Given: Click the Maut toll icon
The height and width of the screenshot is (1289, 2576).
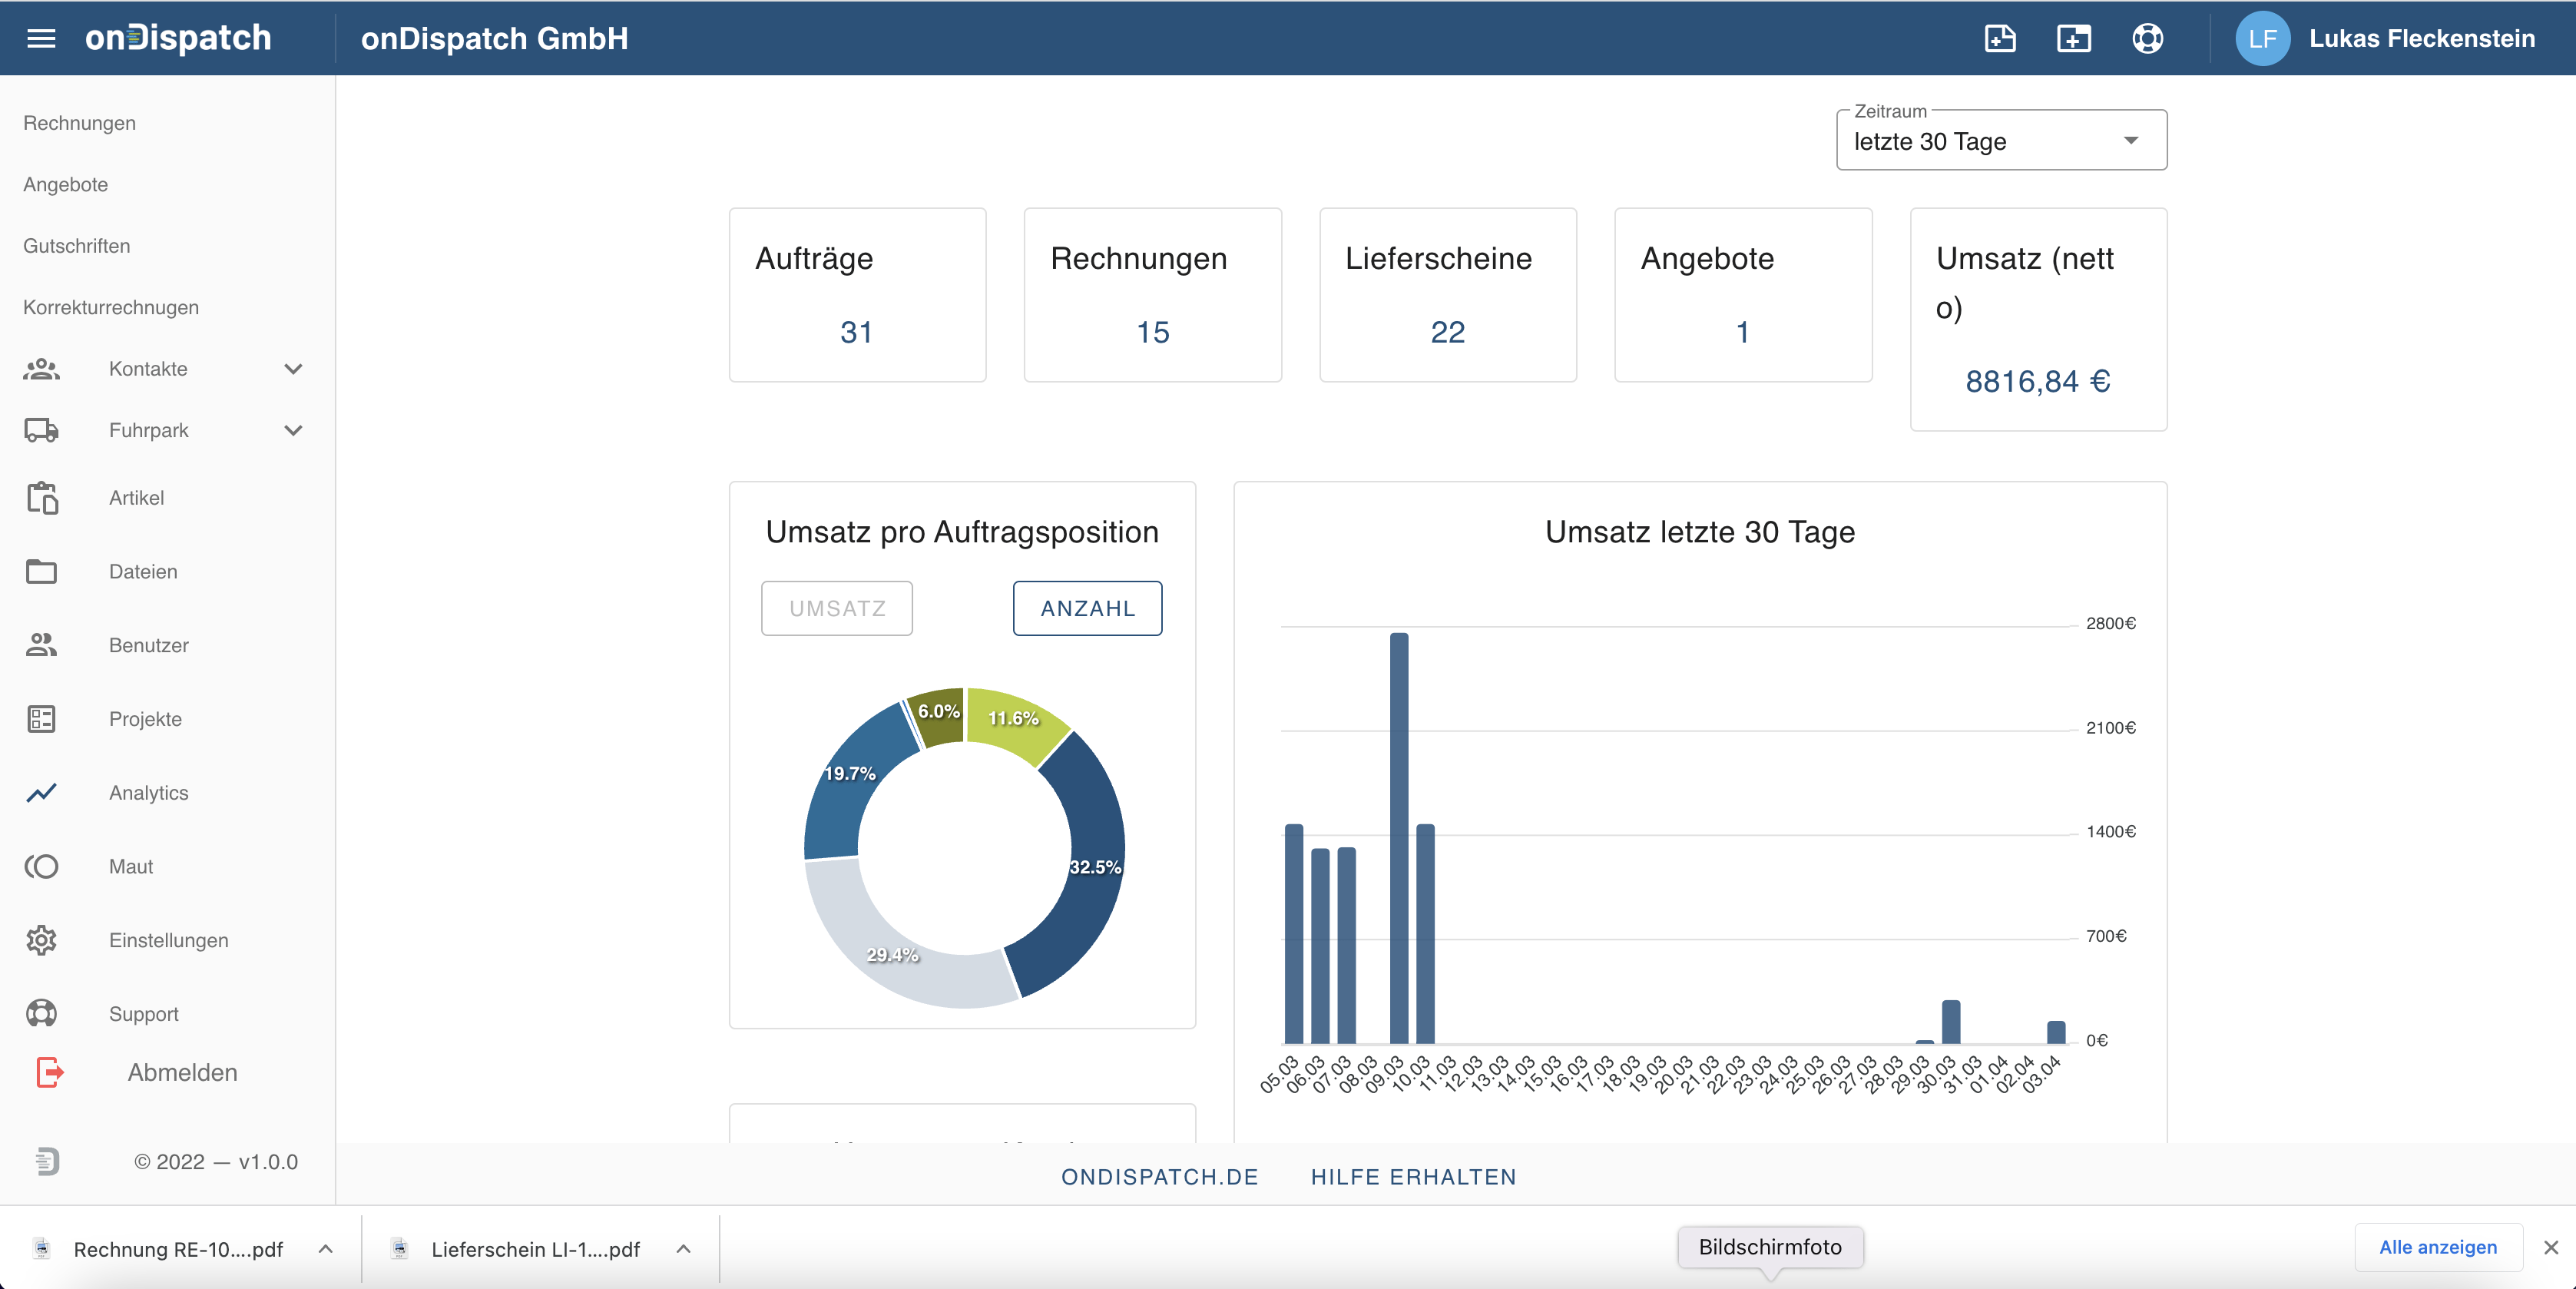Looking at the screenshot, I should 41,866.
